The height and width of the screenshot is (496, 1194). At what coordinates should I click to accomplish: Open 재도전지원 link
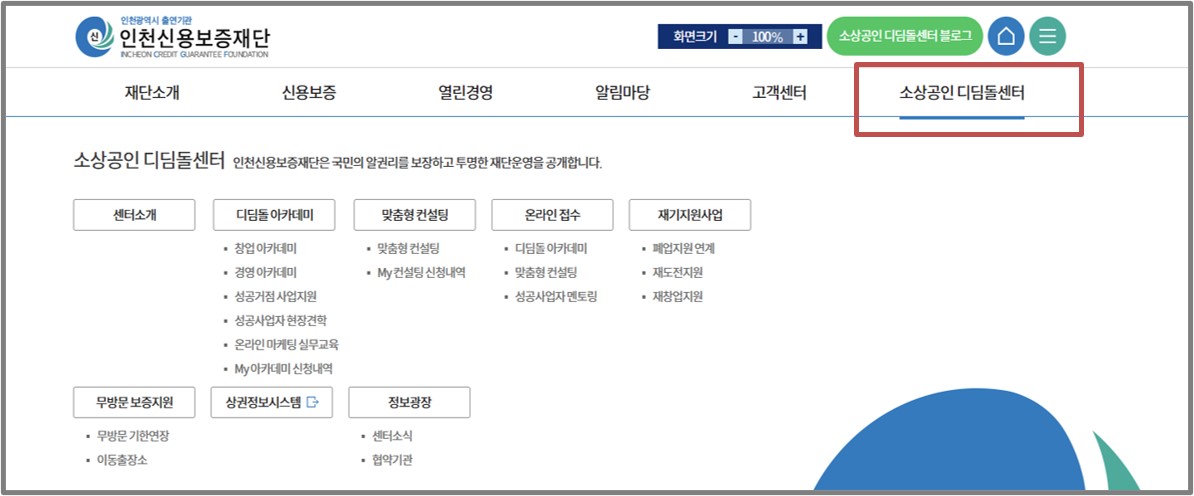[x=678, y=272]
